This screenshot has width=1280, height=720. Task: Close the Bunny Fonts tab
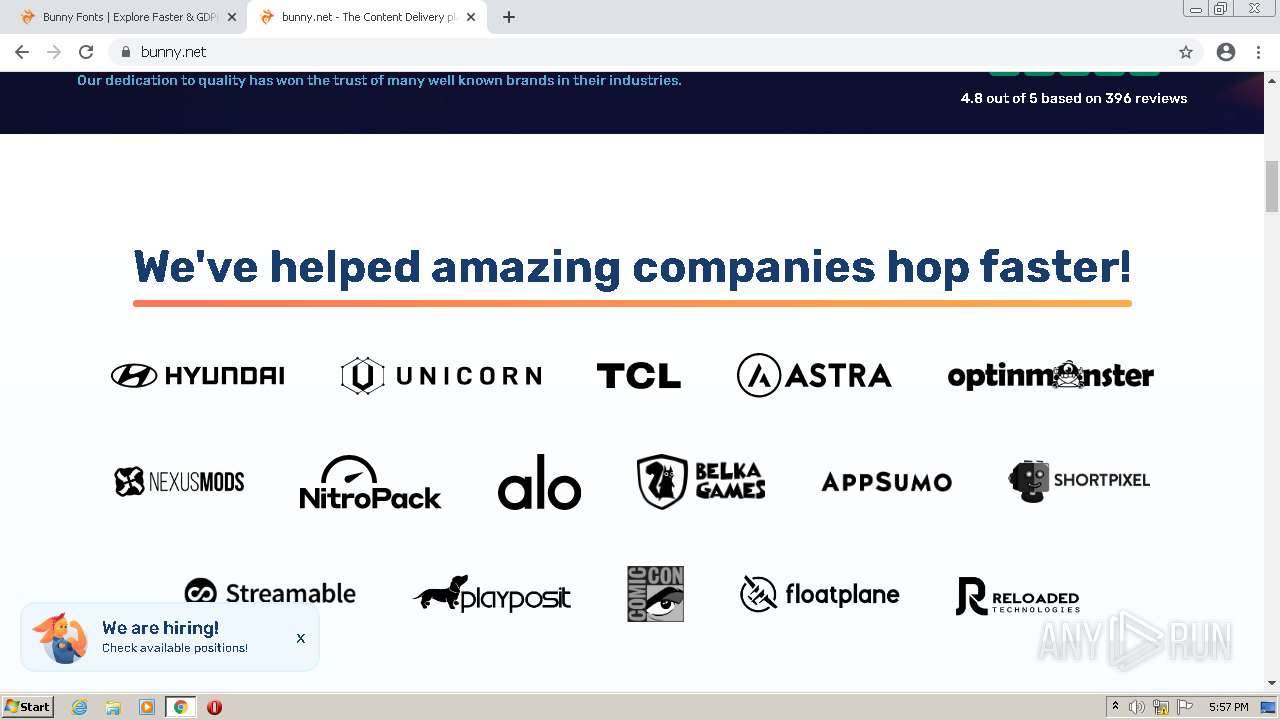(232, 17)
